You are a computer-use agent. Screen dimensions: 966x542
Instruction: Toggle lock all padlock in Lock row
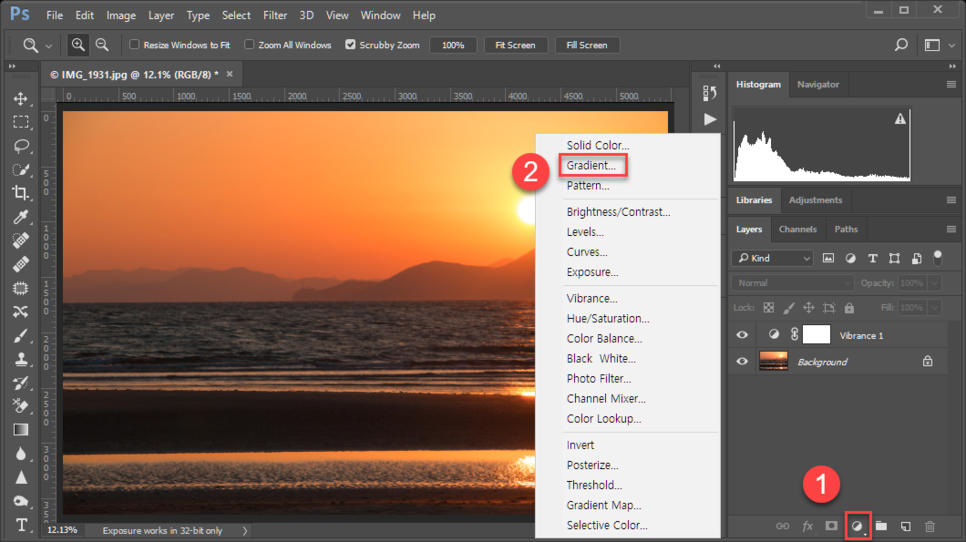[x=849, y=307]
